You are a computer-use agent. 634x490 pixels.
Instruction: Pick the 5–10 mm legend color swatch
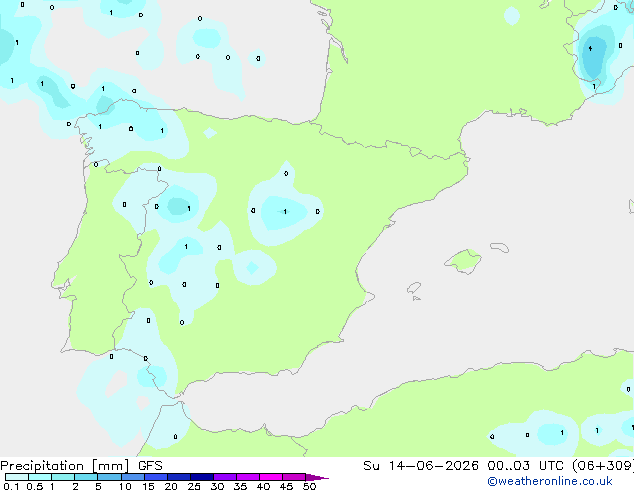[109, 477]
